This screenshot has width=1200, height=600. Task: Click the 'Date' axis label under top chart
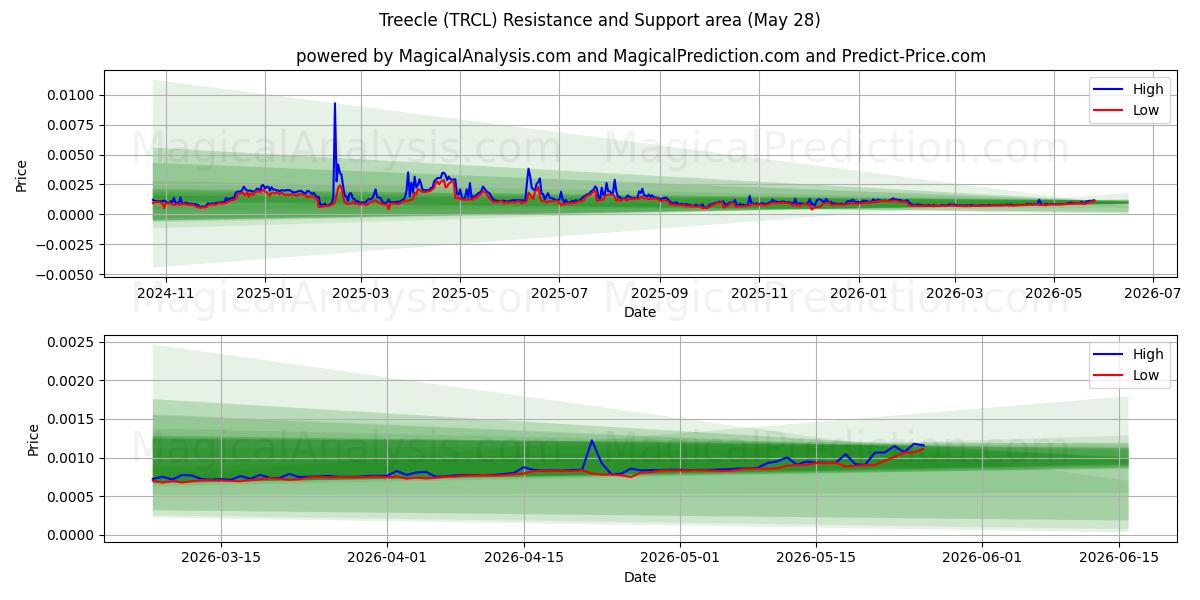tap(640, 312)
